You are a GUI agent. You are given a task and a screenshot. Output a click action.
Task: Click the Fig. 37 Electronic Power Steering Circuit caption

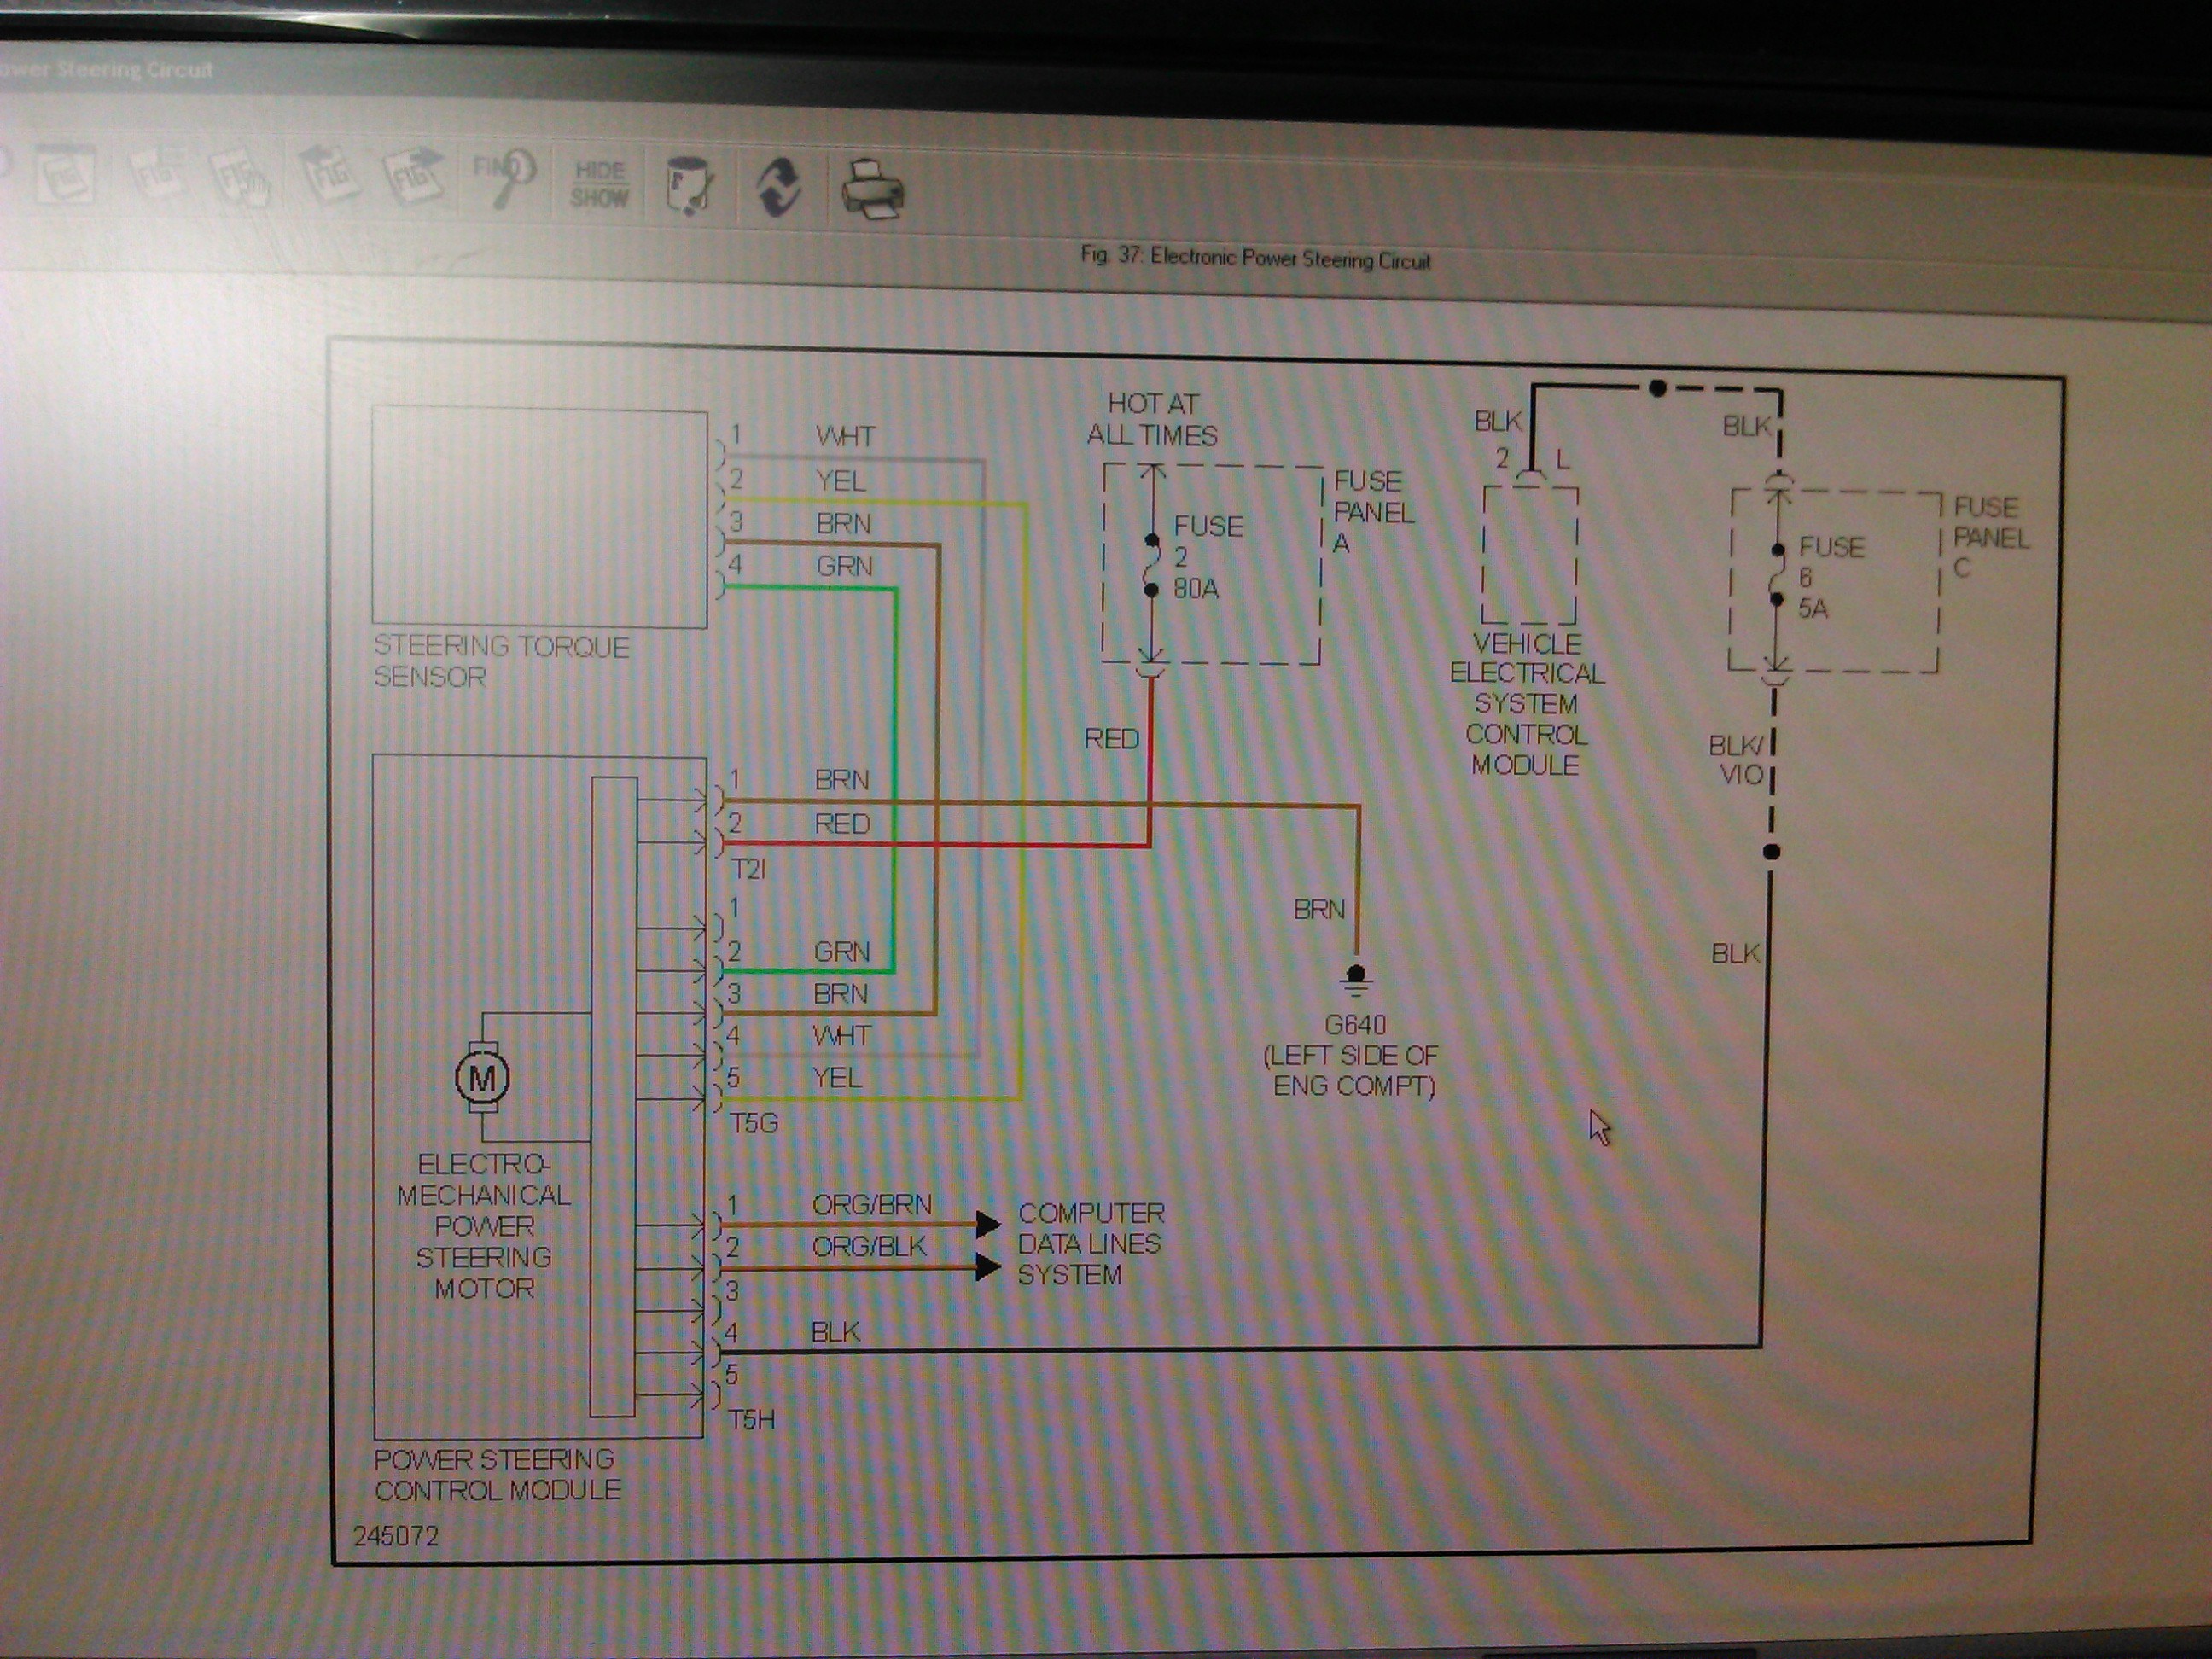point(1255,258)
